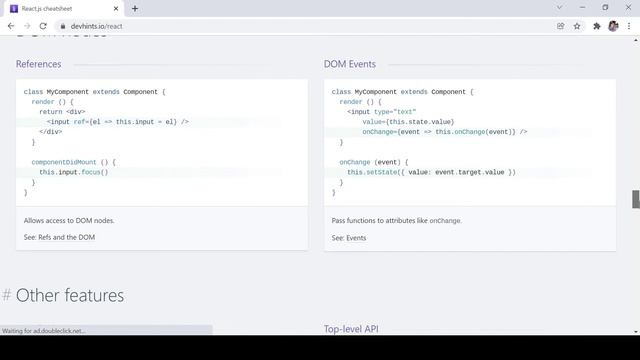Follow the Refs and the DOM link
Viewport: 640px width, 360px height.
pos(67,237)
